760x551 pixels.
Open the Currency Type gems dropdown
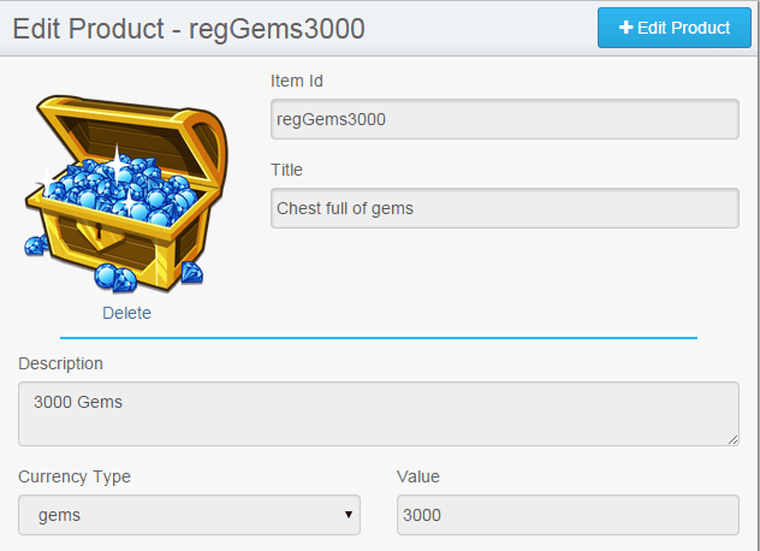click(189, 515)
